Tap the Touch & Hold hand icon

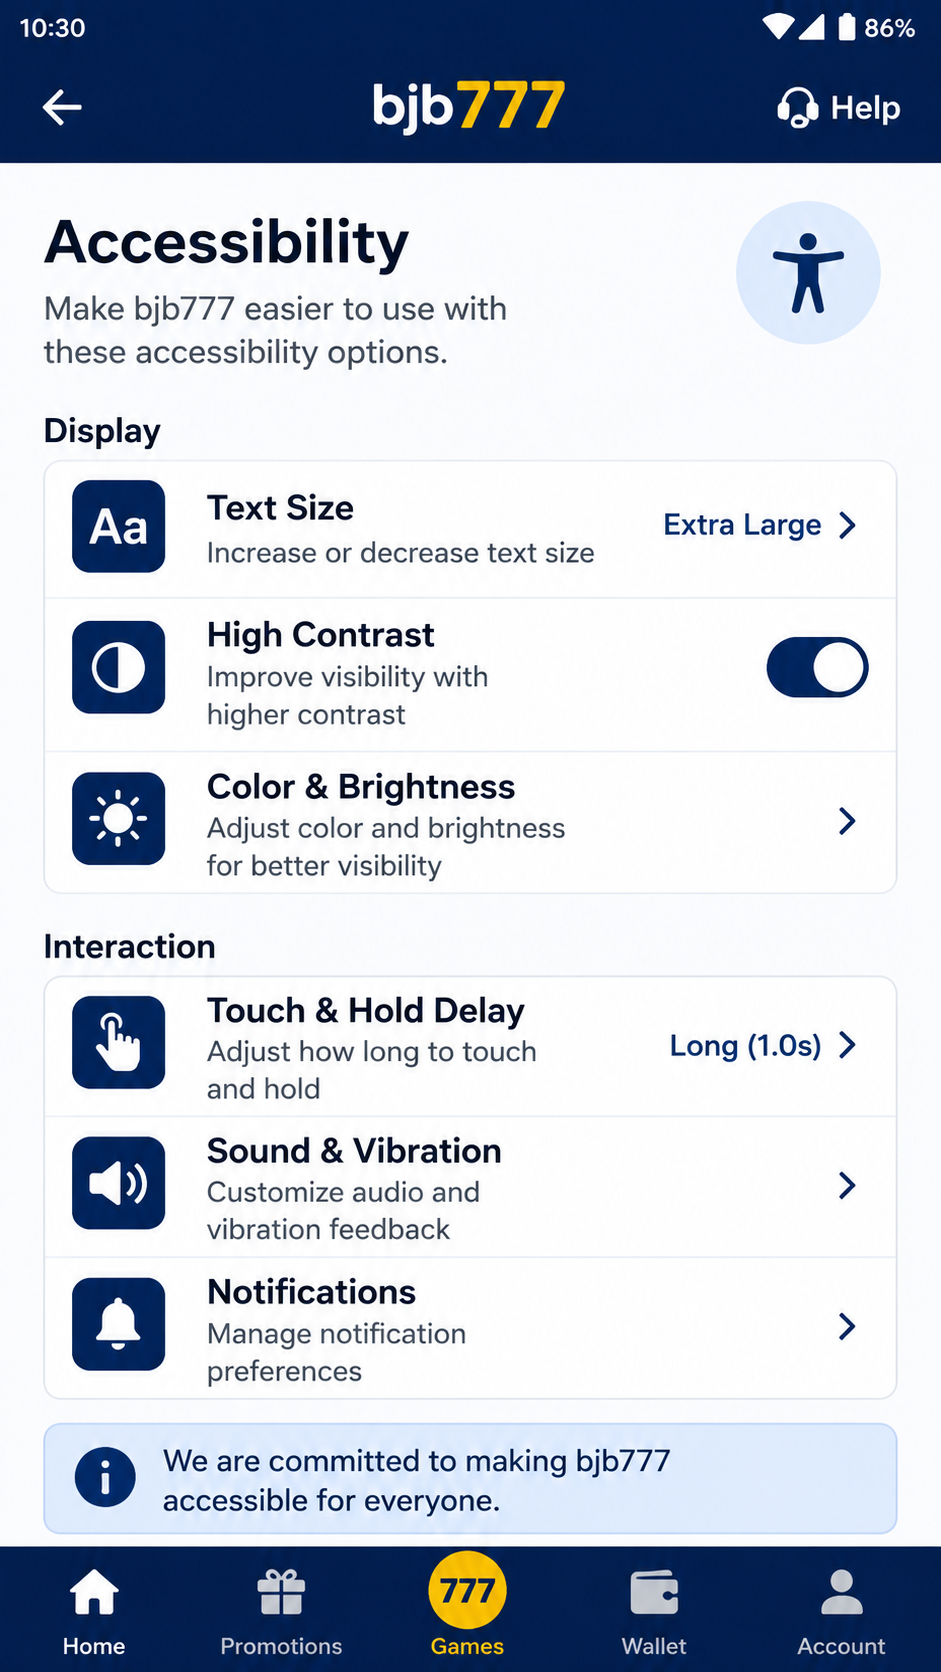coord(119,1042)
